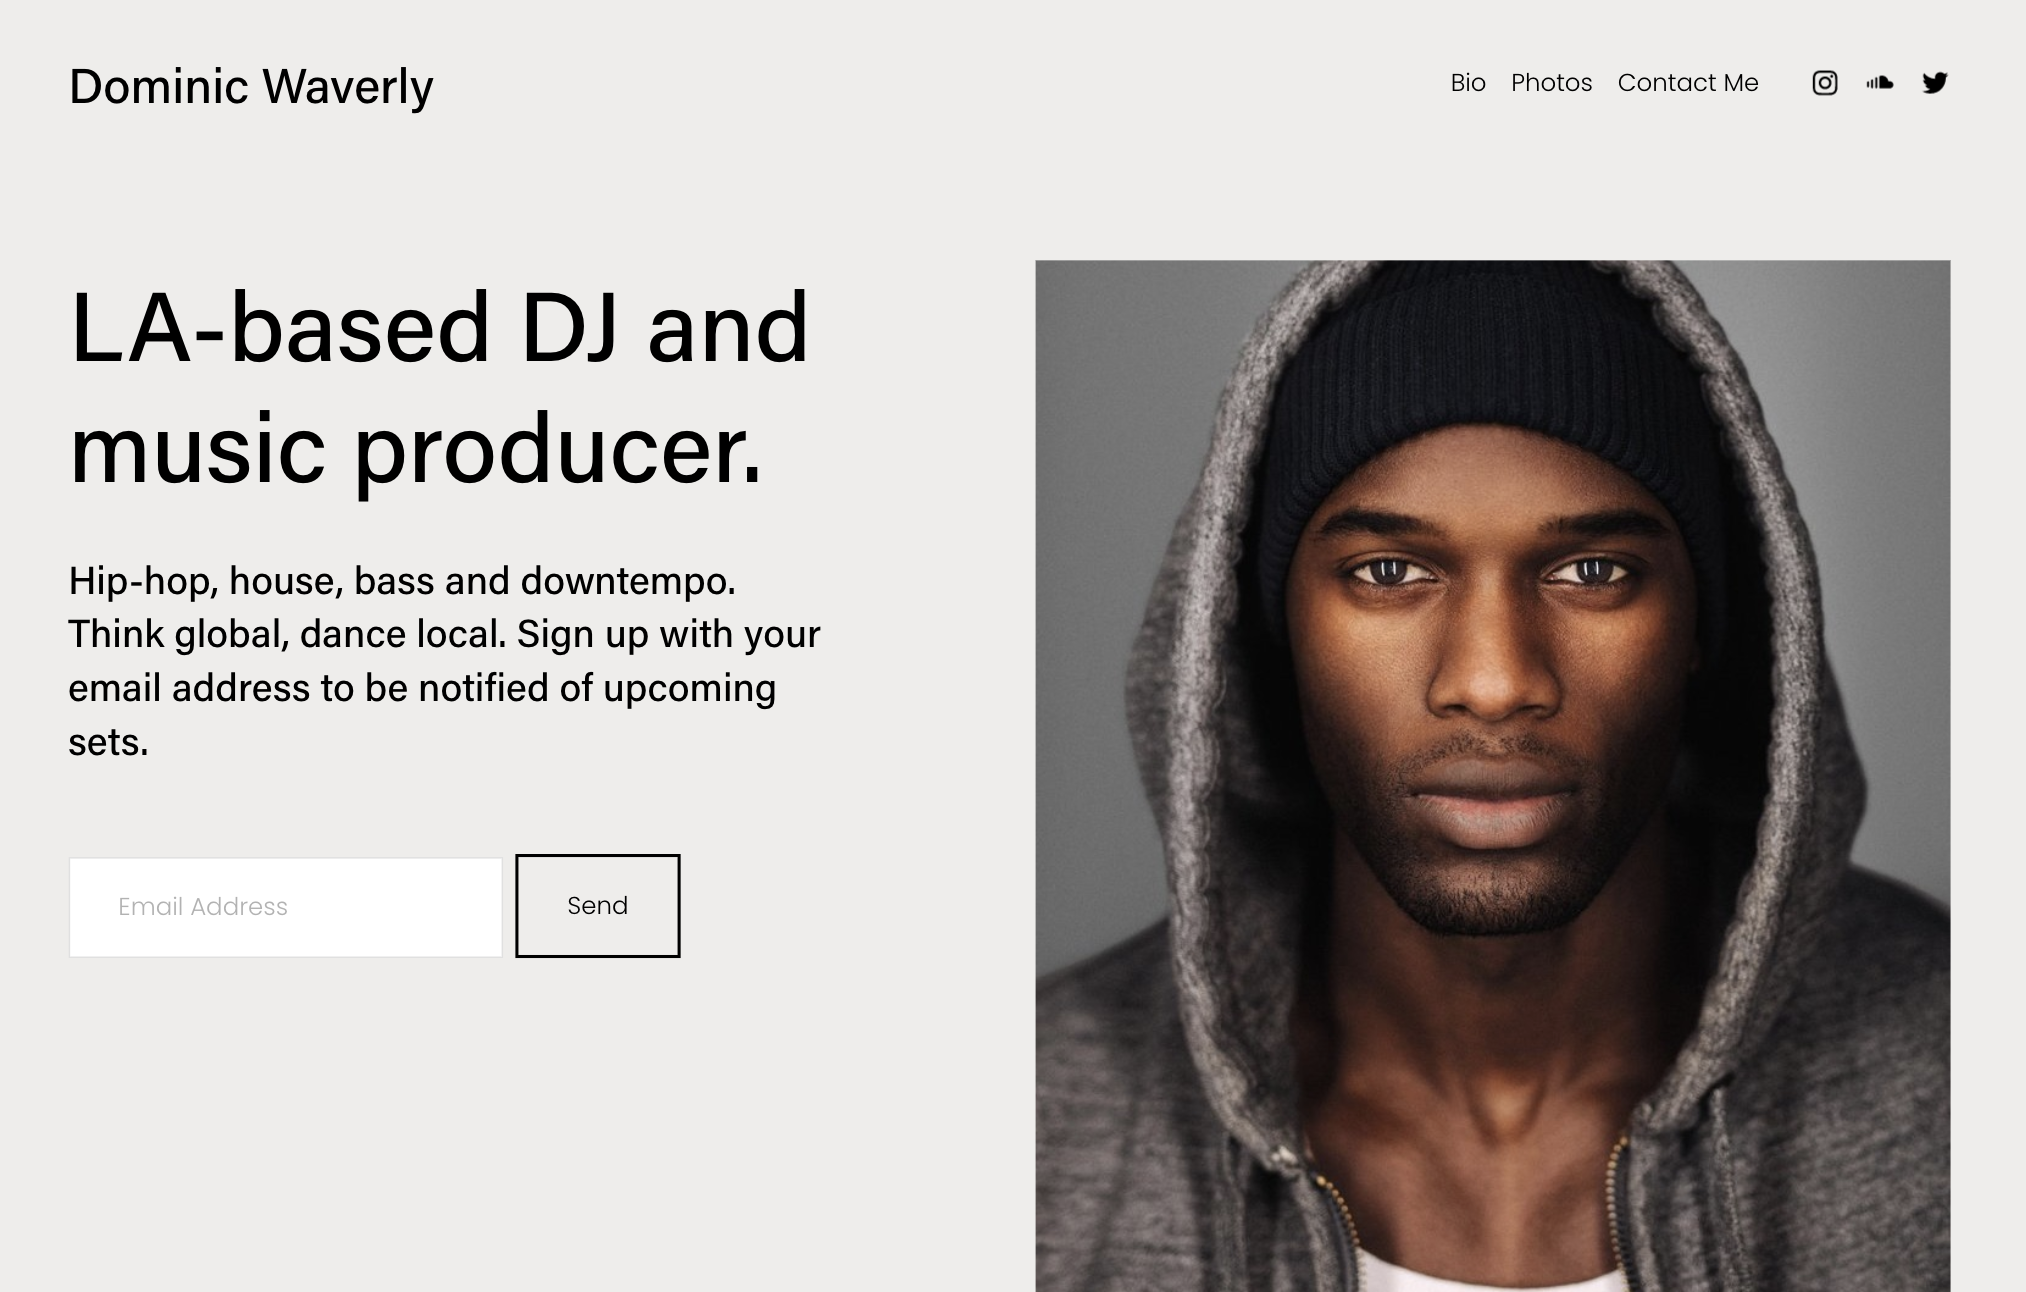Screen dimensions: 2026x1292
Task: Select Contact Me in navigation
Action: pyautogui.click(x=1688, y=83)
